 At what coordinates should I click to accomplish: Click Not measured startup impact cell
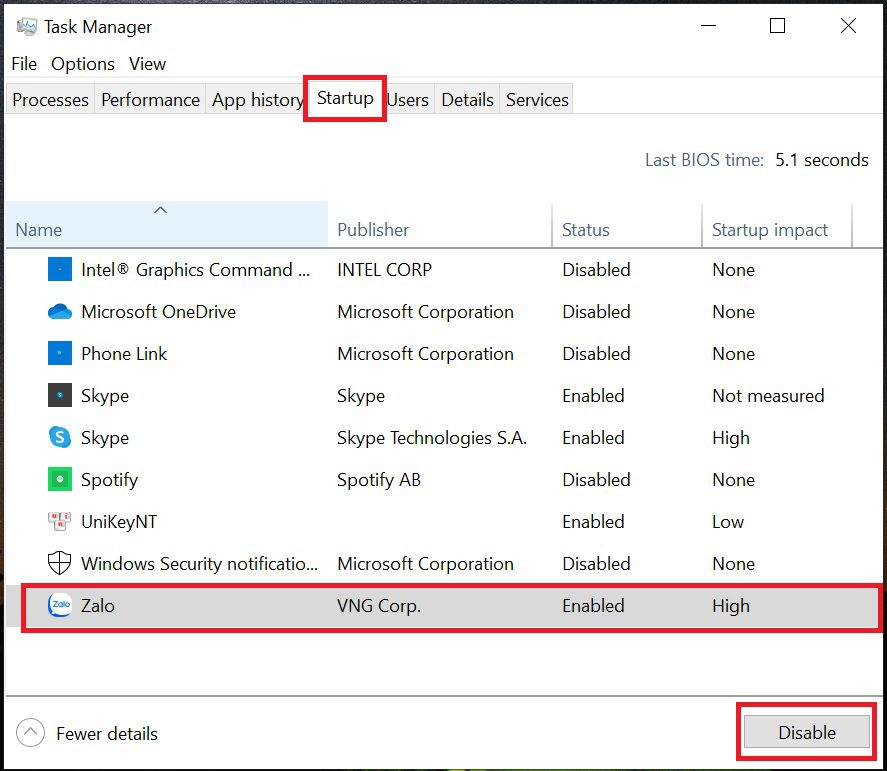coord(768,395)
